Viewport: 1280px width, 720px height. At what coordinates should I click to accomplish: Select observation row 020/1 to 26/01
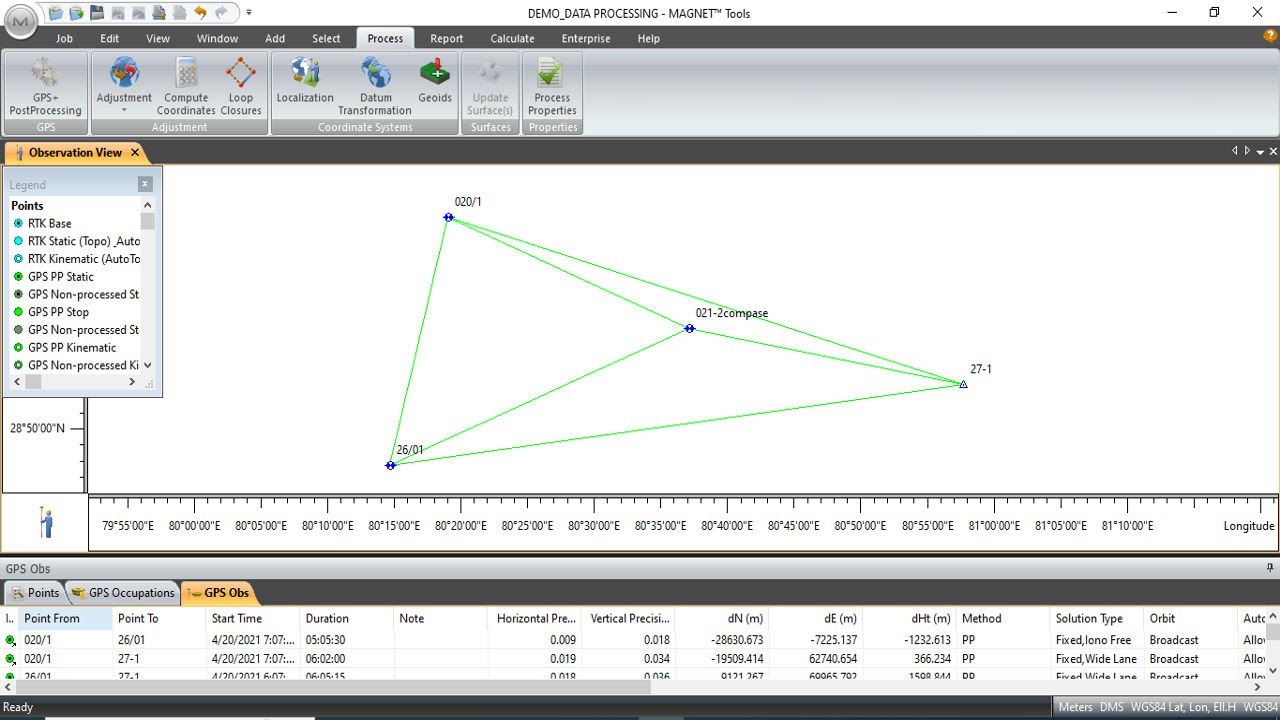pos(634,640)
